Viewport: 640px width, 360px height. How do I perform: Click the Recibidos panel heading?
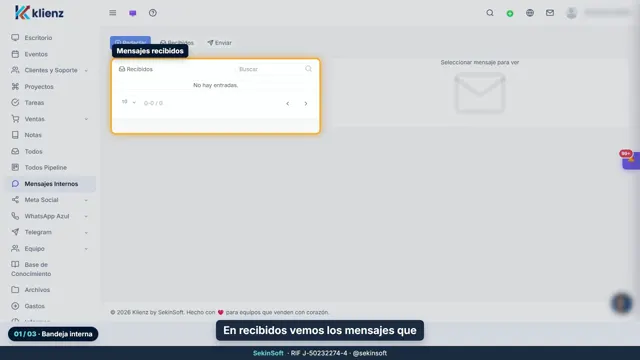[136, 69]
